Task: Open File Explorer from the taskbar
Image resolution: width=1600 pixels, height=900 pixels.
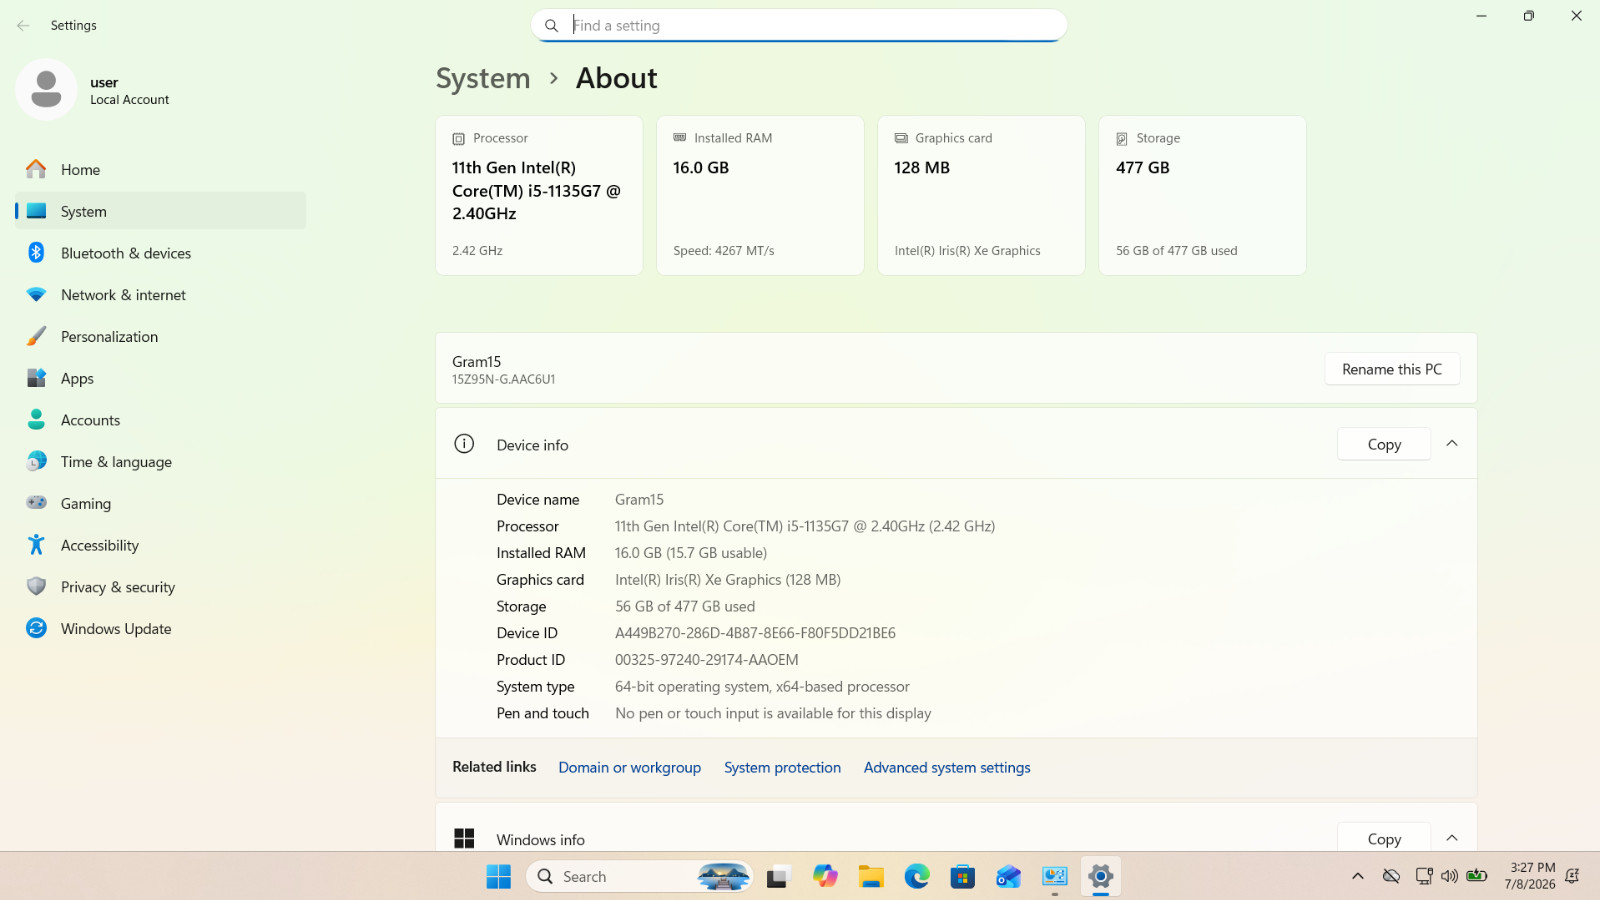Action: point(871,877)
